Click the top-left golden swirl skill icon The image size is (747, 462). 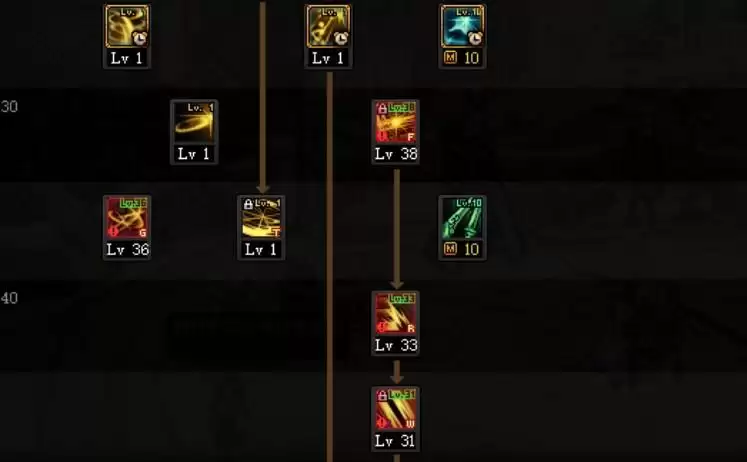click(127, 26)
